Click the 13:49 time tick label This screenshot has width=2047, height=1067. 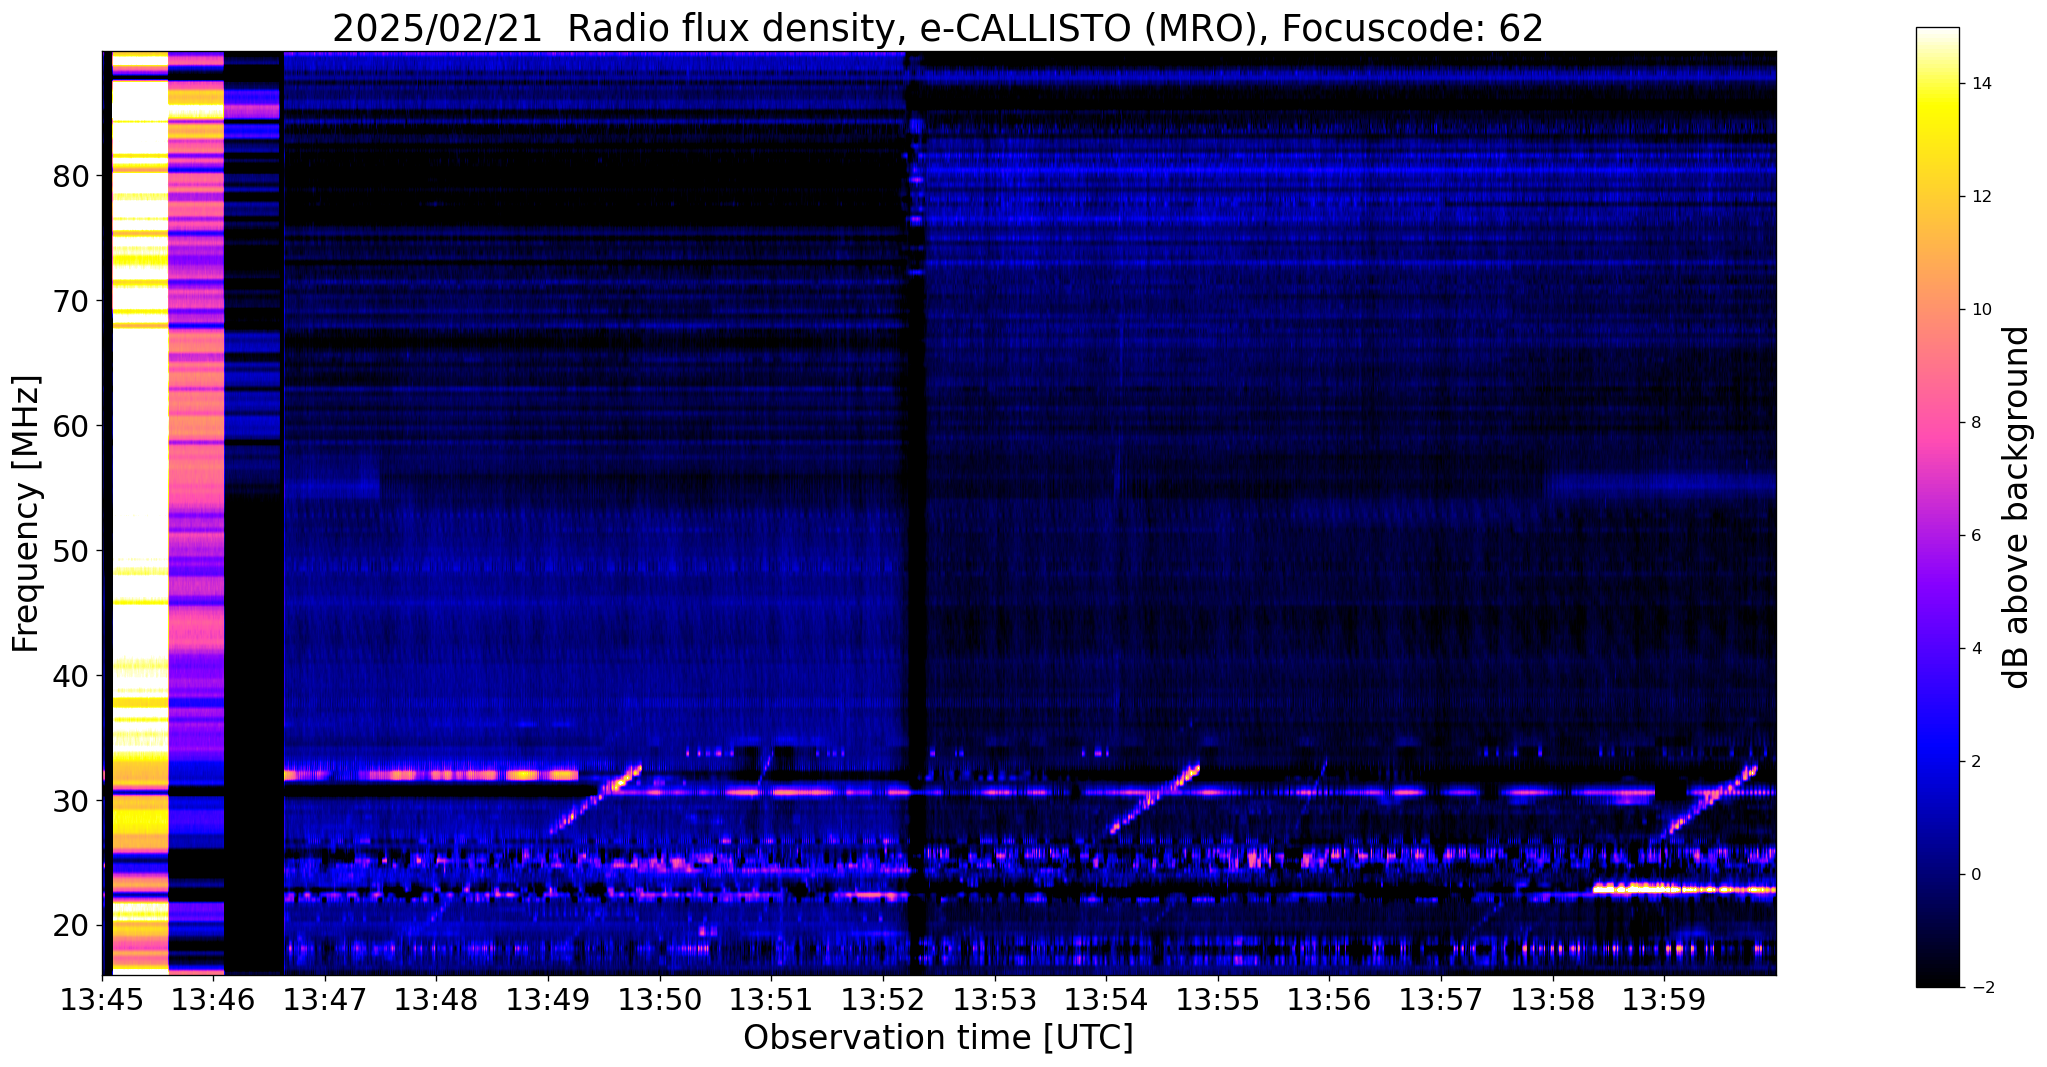click(x=548, y=999)
